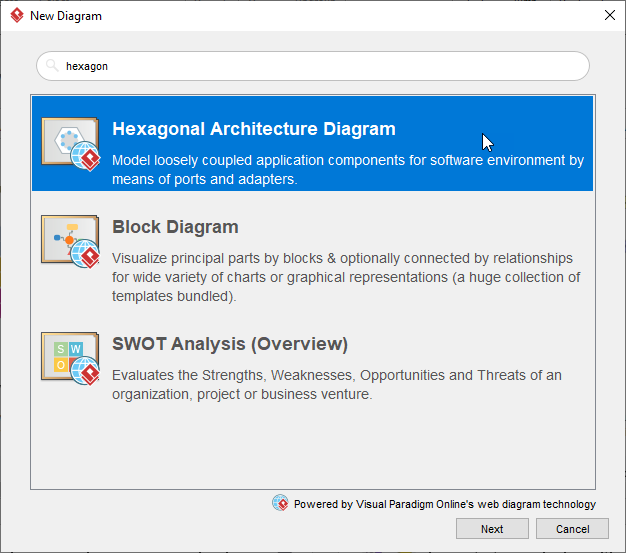626x553 pixels.
Task: Choose the Block Diagram heading
Action: click(x=175, y=227)
